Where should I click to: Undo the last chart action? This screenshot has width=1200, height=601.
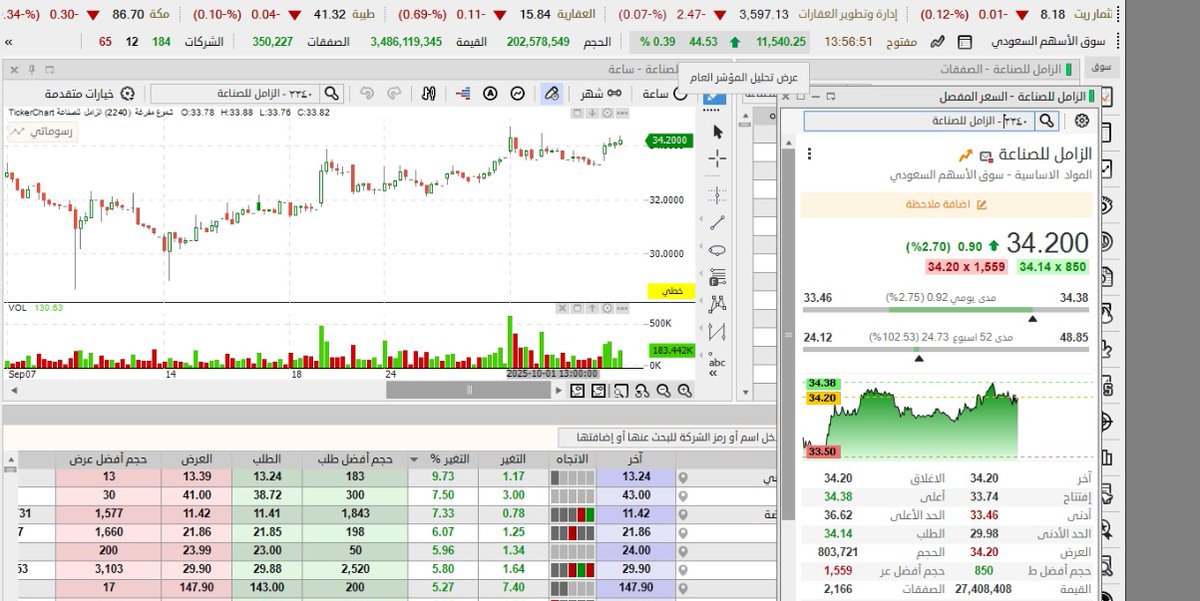click(x=367, y=93)
